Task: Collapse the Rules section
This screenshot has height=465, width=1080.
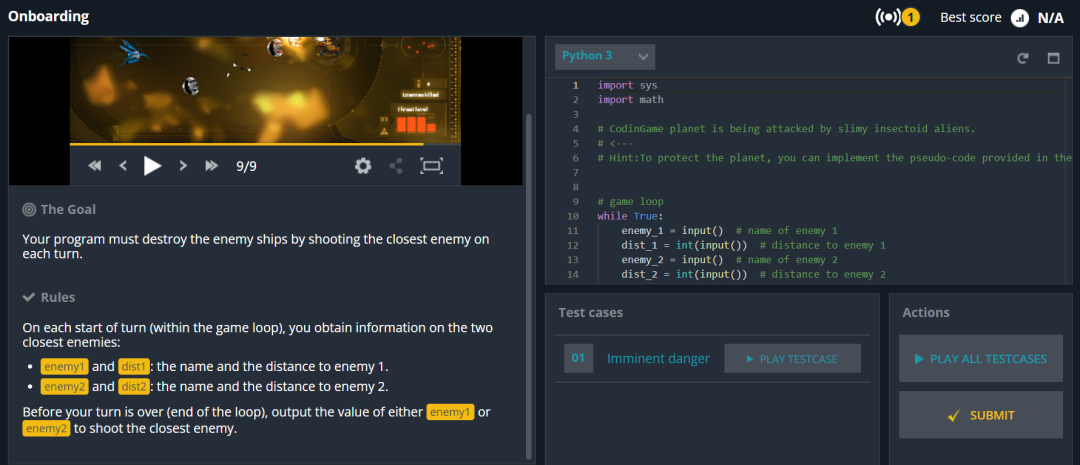Action: tap(49, 298)
